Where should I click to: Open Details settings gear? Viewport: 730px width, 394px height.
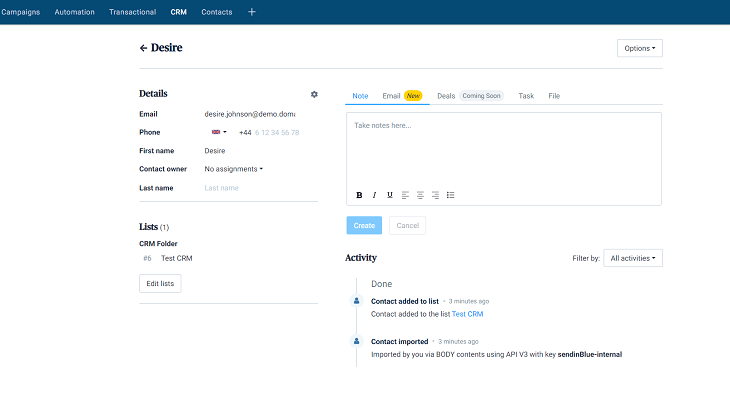pyautogui.click(x=314, y=94)
